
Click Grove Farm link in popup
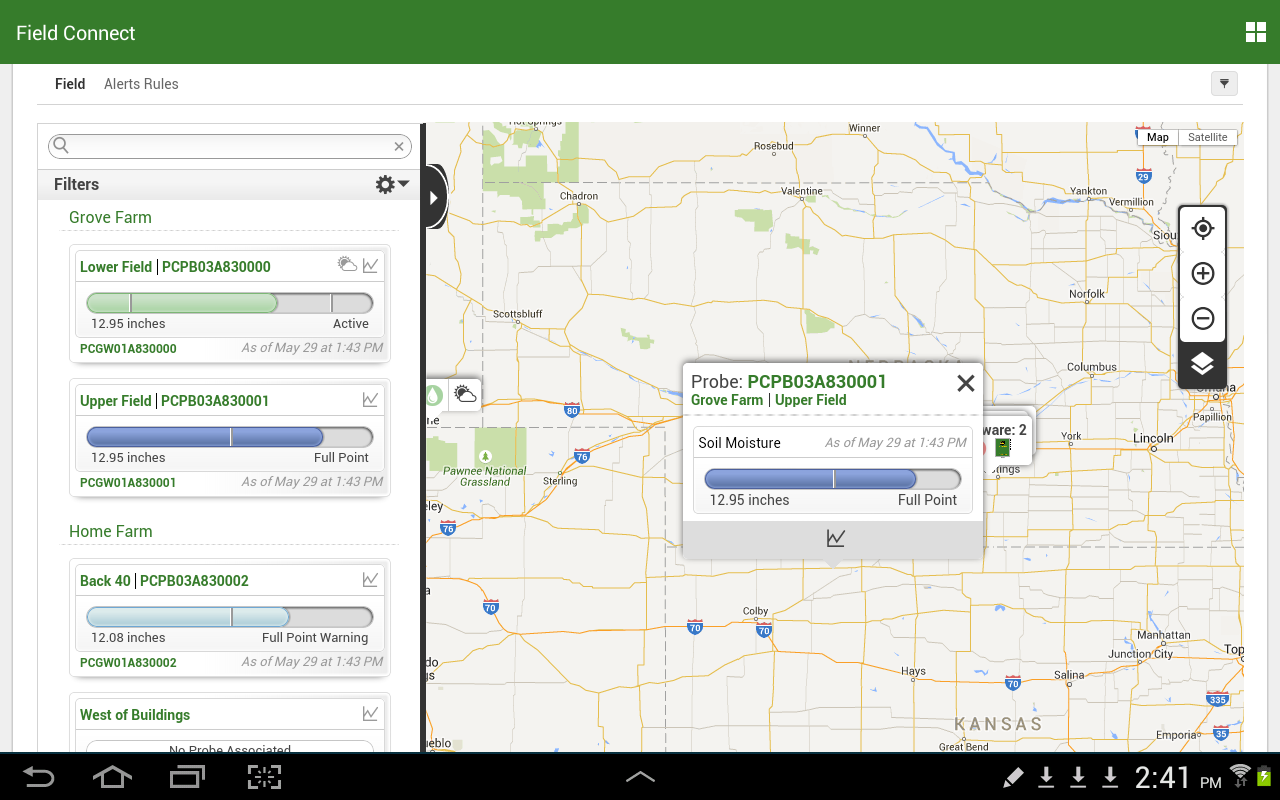tap(727, 400)
